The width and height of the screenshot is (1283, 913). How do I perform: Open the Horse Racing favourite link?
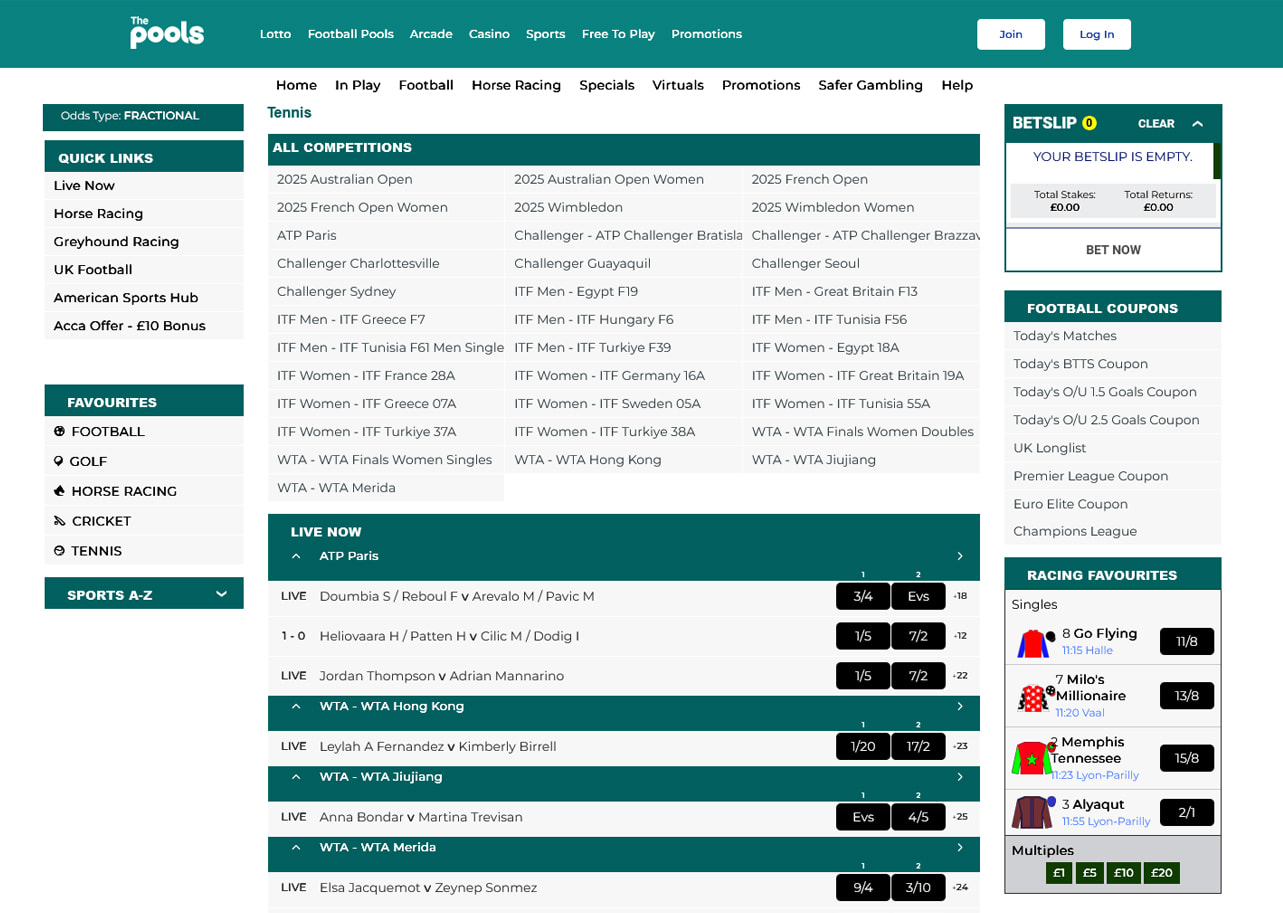point(115,492)
